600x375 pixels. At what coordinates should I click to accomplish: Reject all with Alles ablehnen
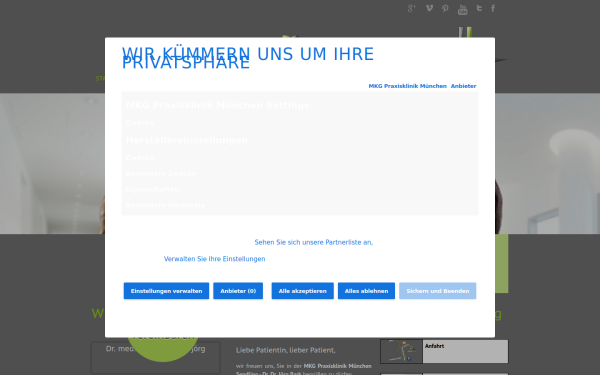[366, 291]
